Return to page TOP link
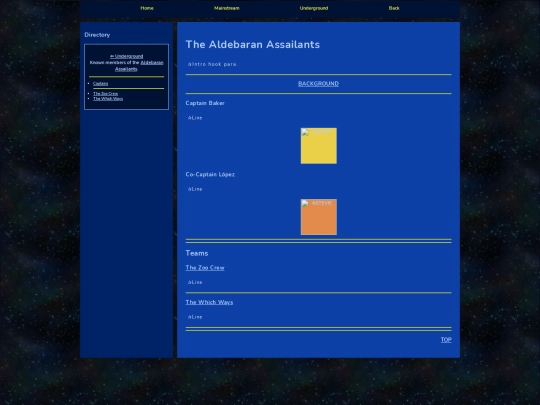Screen dimensions: 540x405 click(446, 340)
